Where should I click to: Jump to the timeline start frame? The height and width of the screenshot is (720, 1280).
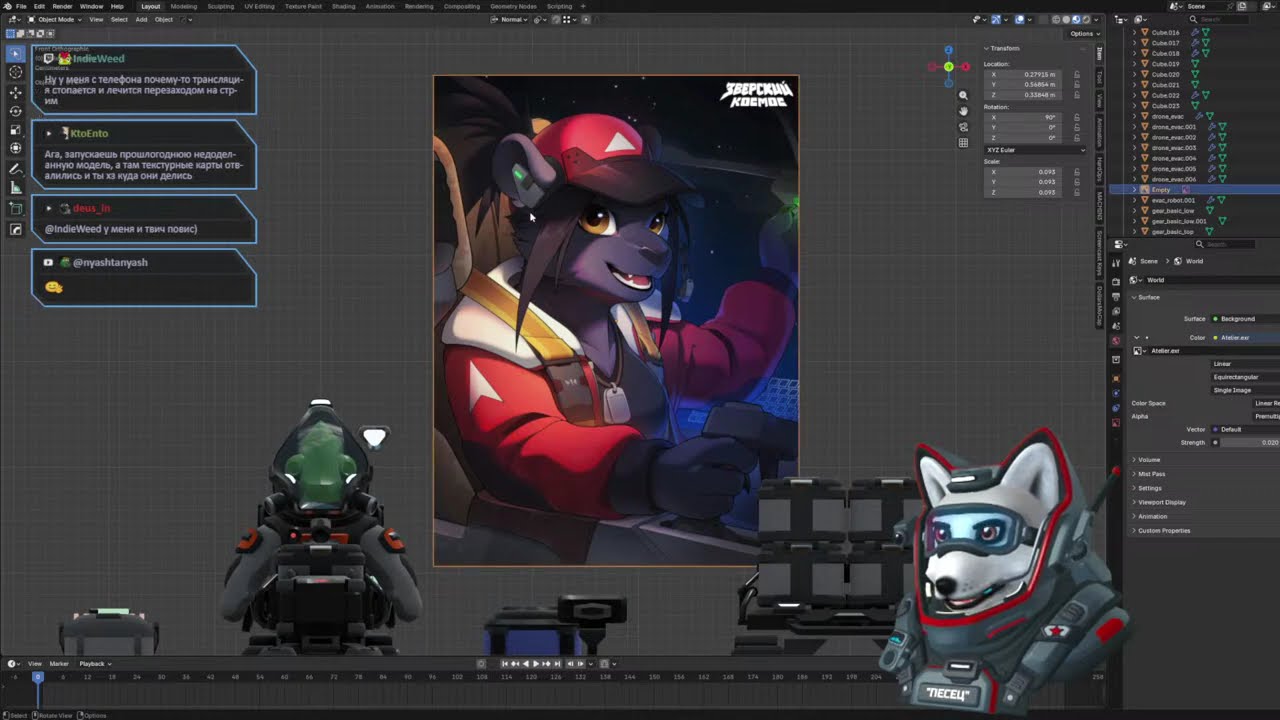click(x=505, y=663)
